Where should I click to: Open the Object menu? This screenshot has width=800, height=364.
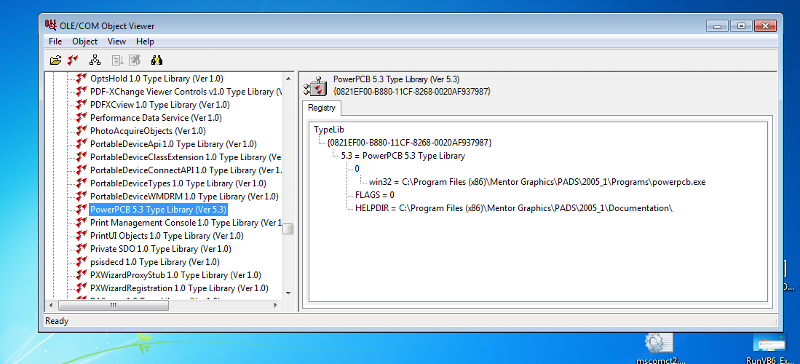(x=85, y=41)
